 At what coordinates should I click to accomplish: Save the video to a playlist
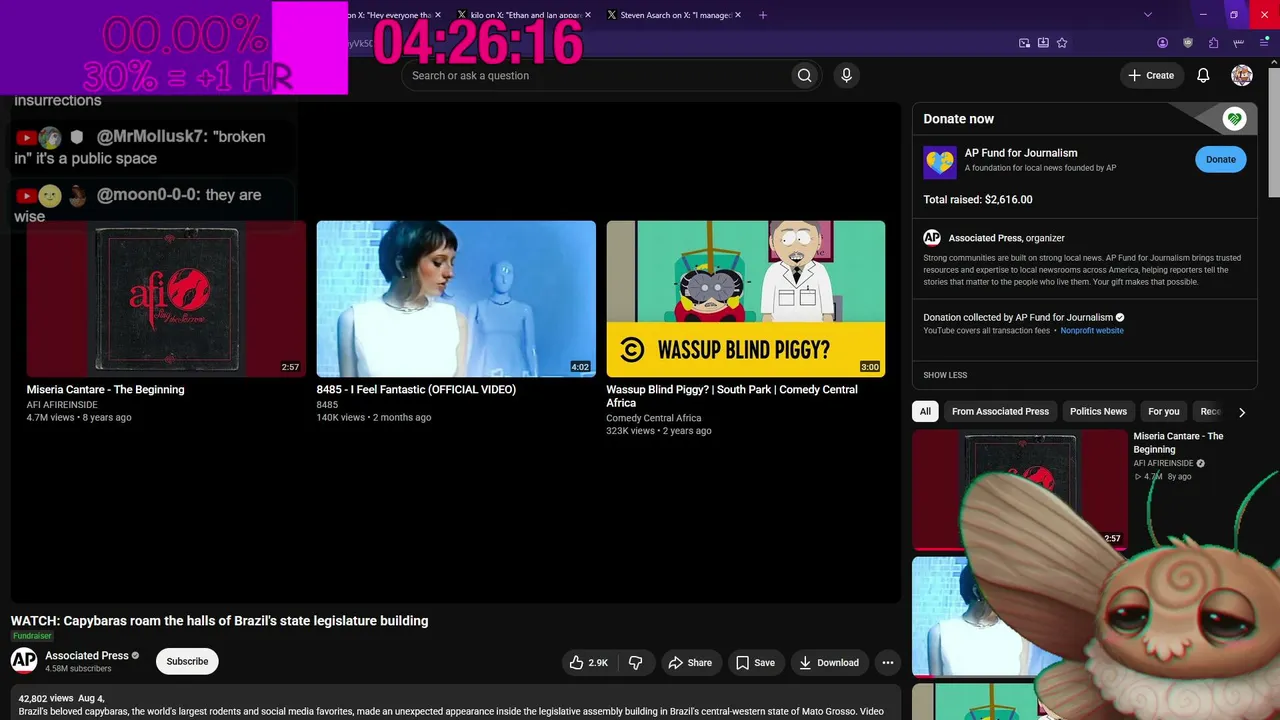pyautogui.click(x=756, y=662)
